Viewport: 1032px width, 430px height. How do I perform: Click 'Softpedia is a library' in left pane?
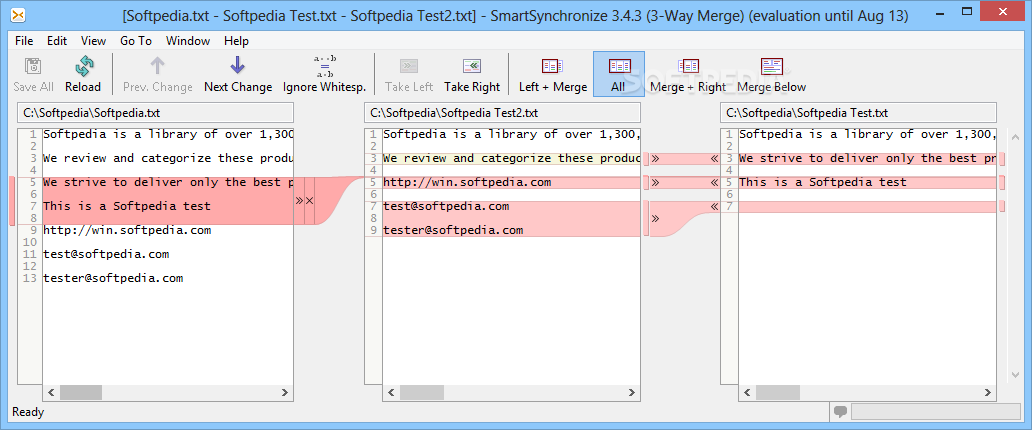168,134
